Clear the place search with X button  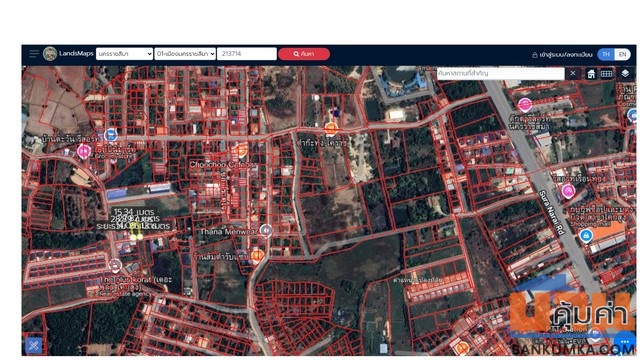[573, 73]
